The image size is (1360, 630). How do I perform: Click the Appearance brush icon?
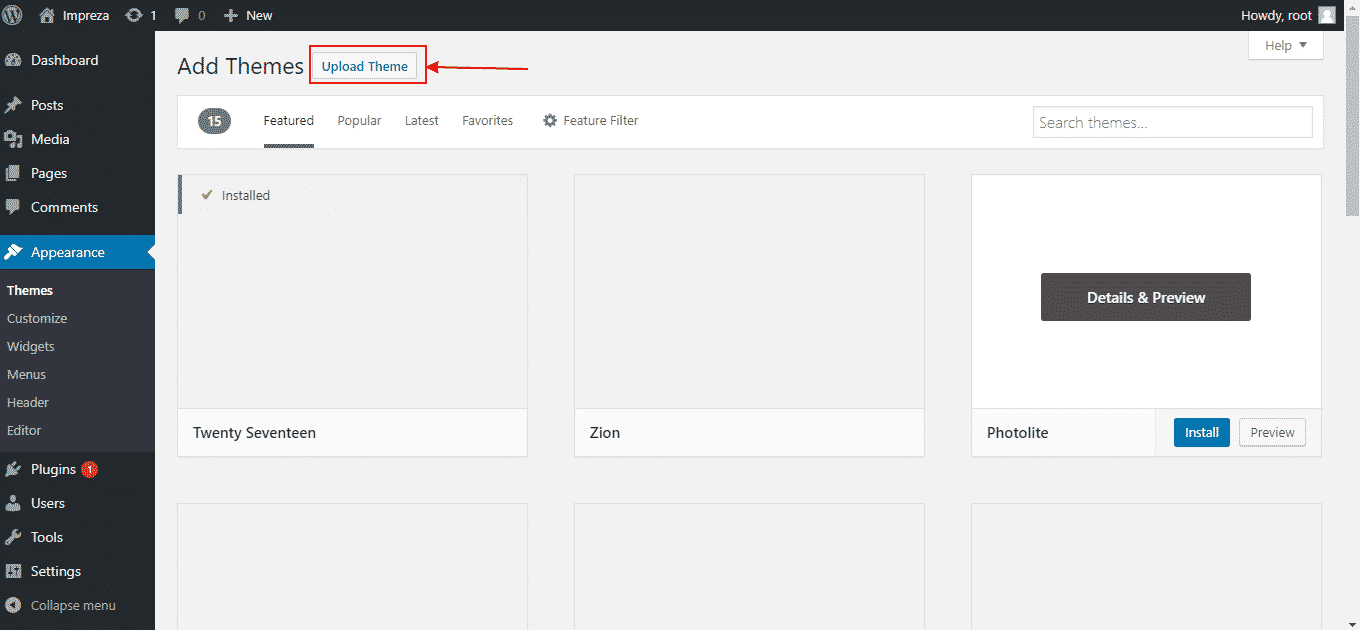13,252
